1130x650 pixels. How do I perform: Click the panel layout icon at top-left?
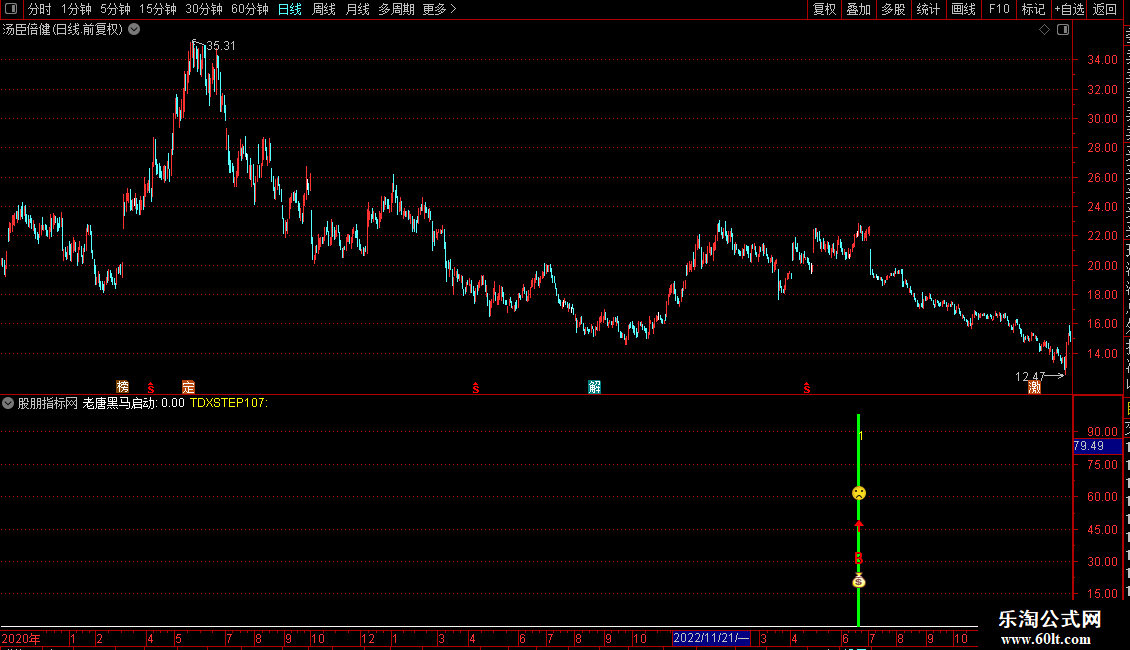(11, 9)
